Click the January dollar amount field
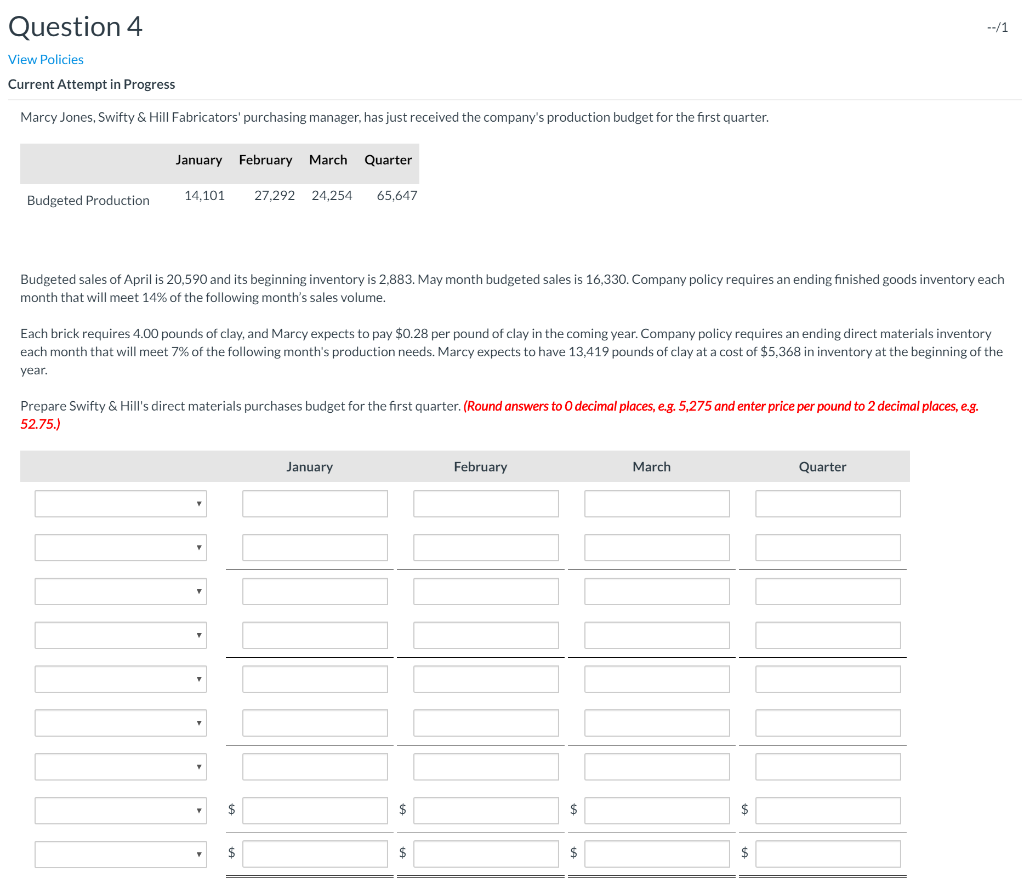Image resolution: width=1024 pixels, height=894 pixels. point(314,810)
